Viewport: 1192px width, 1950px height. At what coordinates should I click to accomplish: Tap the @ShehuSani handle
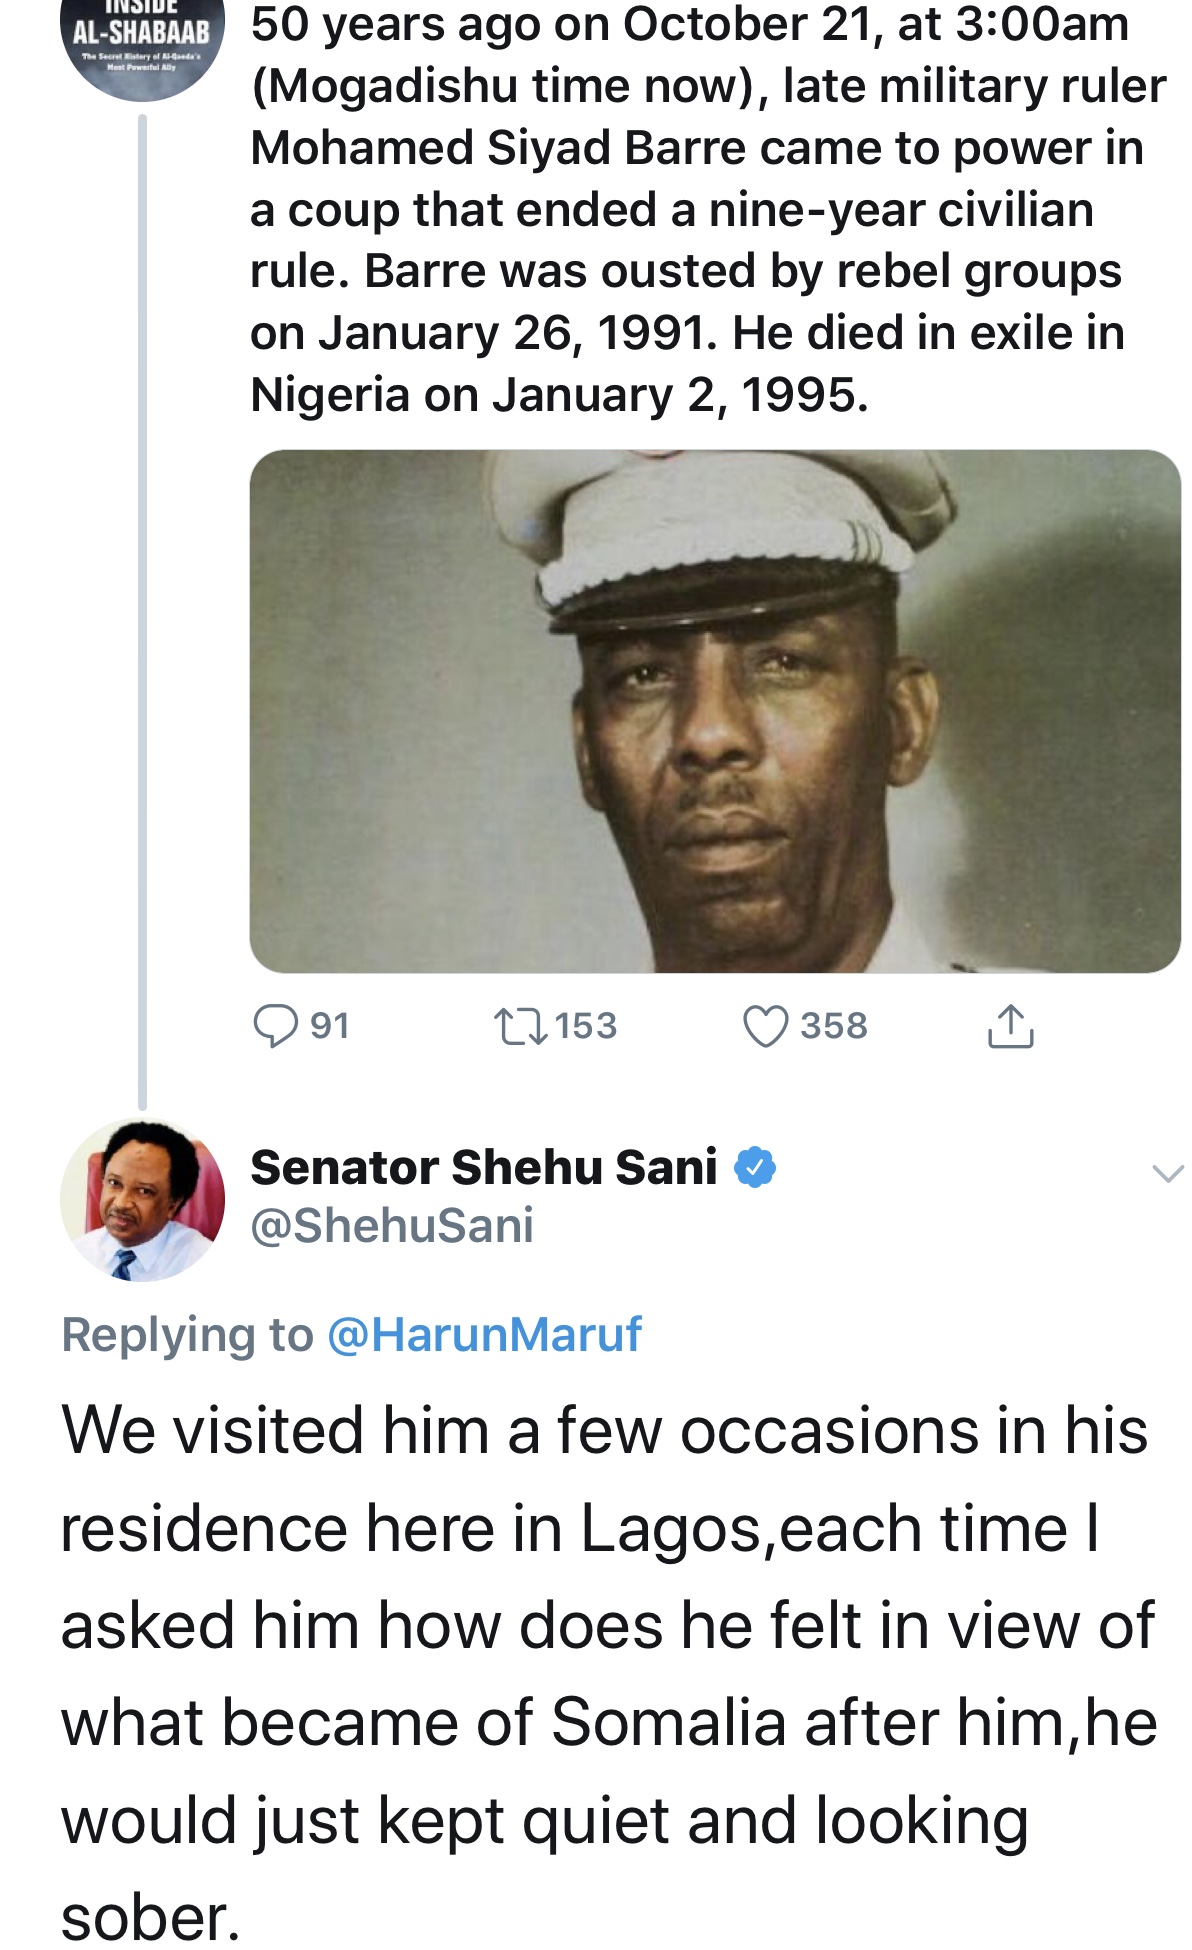tap(392, 1226)
